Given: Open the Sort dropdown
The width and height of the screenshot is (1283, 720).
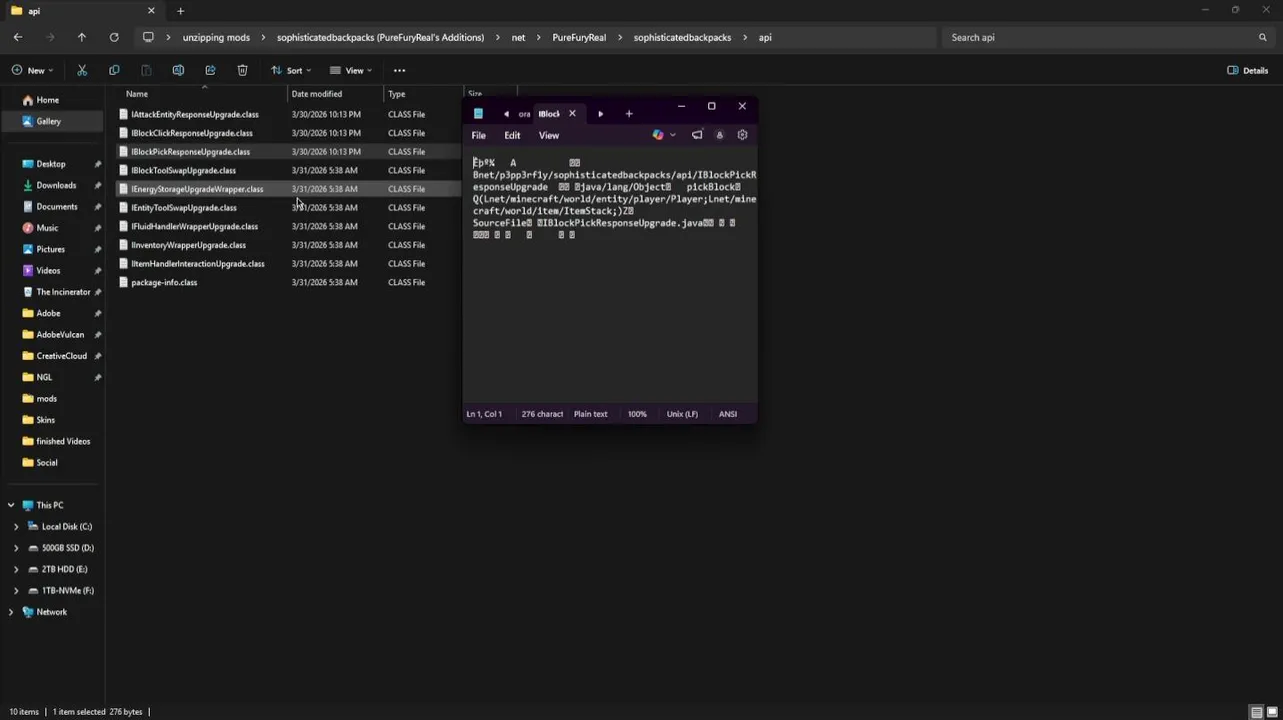Looking at the screenshot, I should tap(291, 70).
